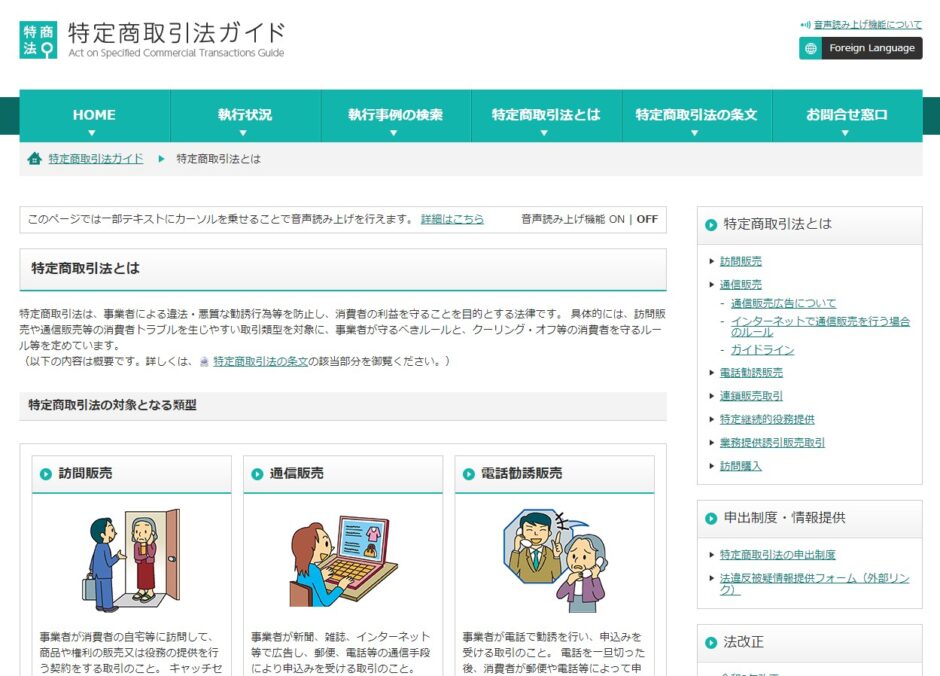Expand the 執行事例の検索 navigation menu
The image size is (940, 676).
393,115
